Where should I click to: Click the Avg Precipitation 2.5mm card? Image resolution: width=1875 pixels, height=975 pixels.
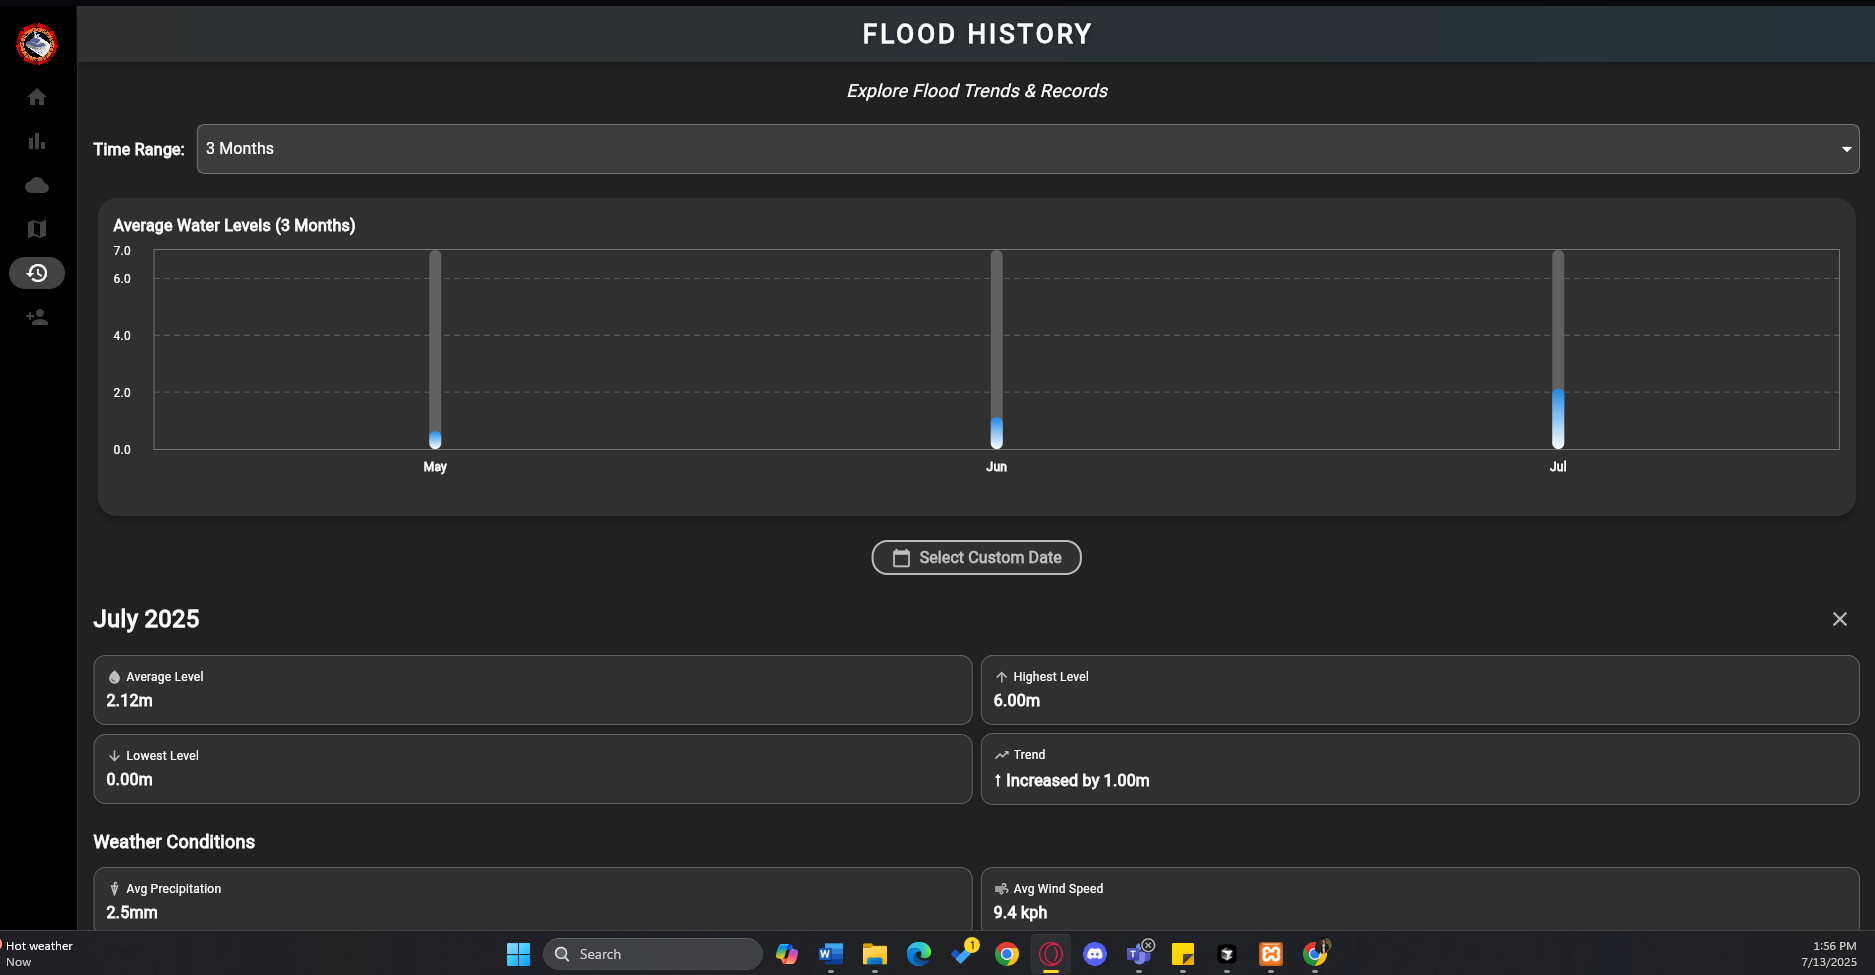coord(532,899)
